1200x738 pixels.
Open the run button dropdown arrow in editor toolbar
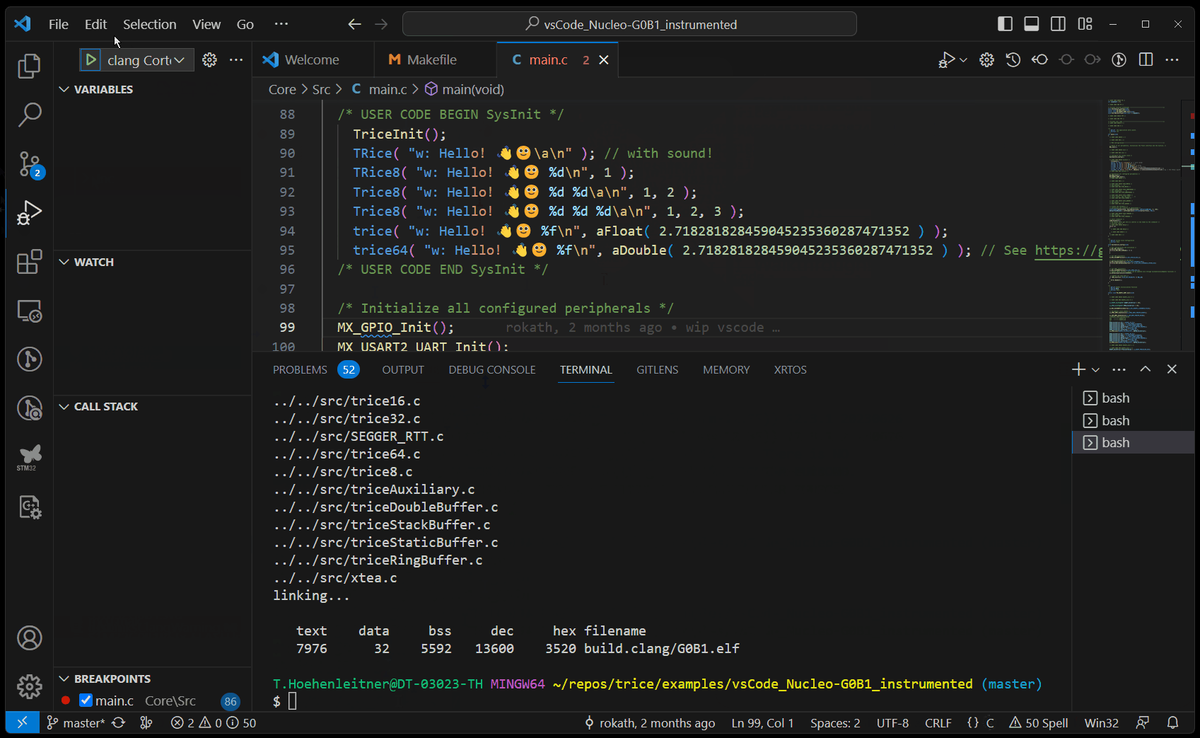click(x=963, y=60)
